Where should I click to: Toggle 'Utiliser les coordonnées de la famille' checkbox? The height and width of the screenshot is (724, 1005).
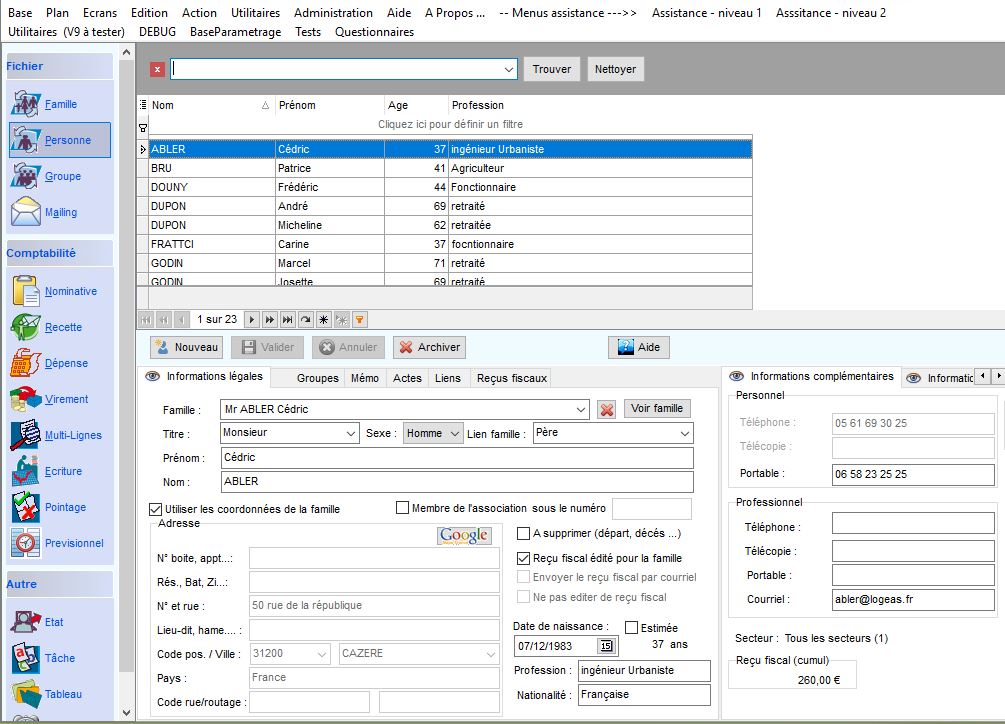(155, 509)
